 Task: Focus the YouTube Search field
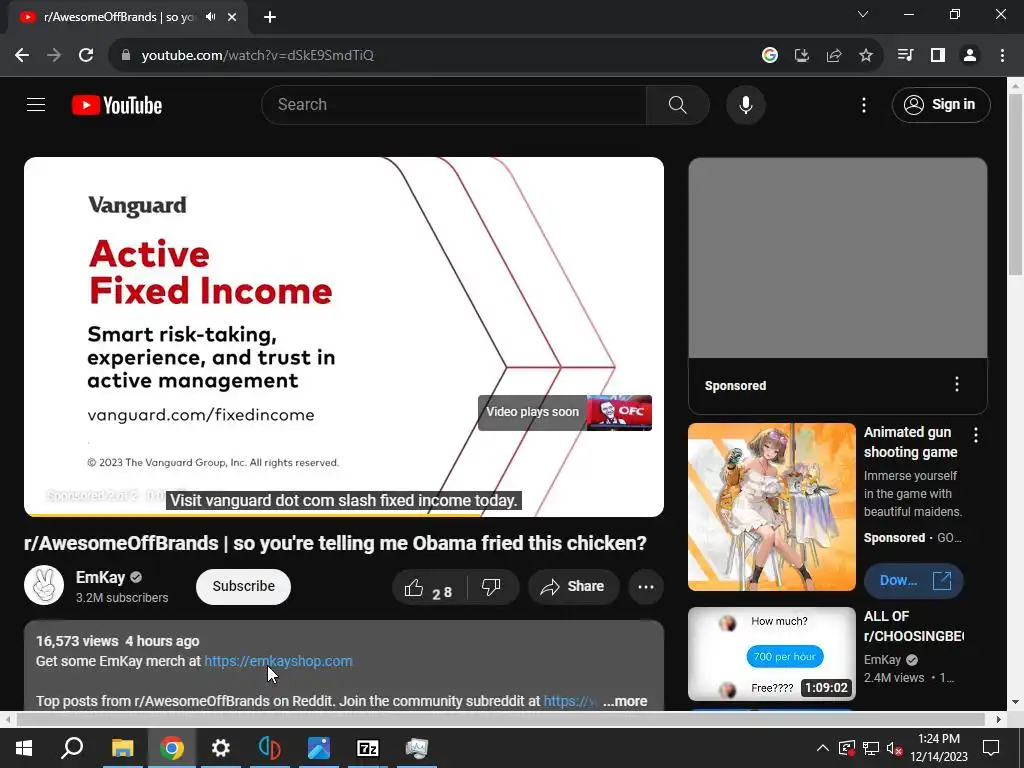point(454,104)
